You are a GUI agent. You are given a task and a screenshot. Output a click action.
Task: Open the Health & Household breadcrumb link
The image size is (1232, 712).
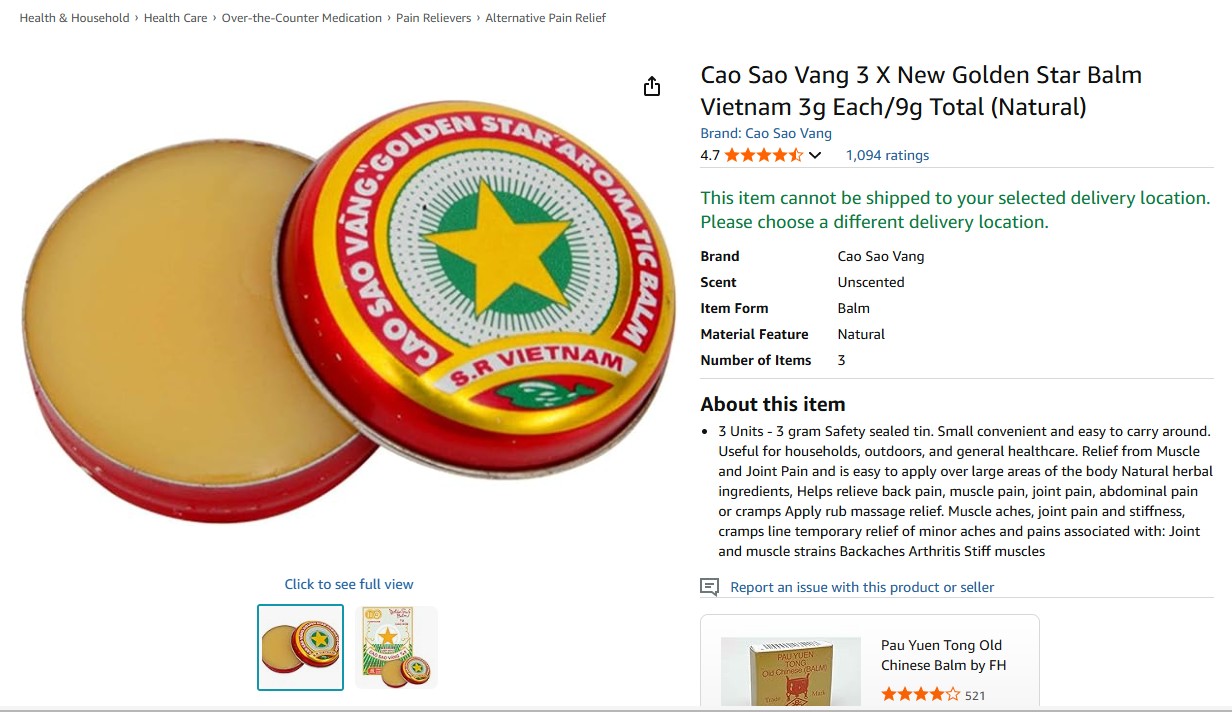pos(72,17)
